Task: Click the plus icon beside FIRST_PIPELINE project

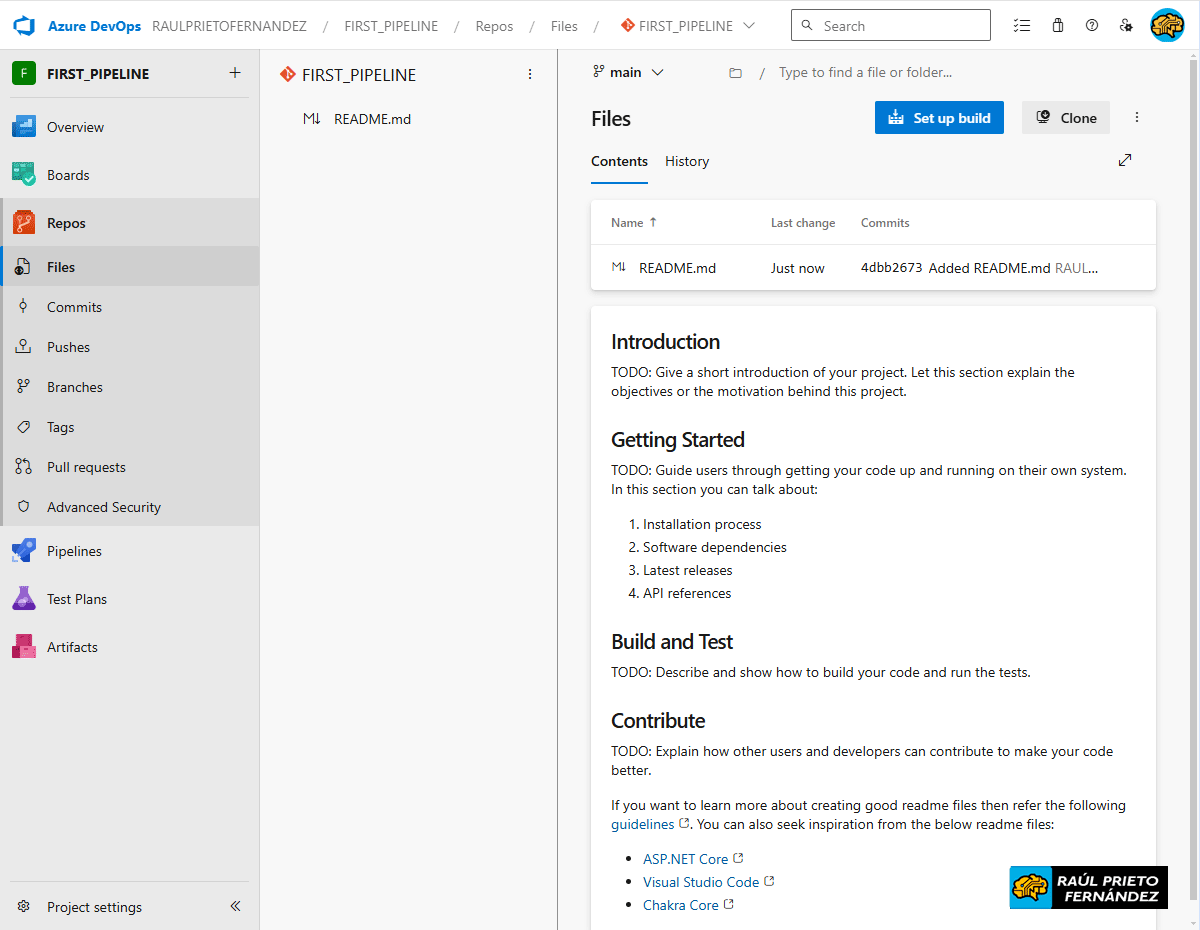Action: [235, 73]
